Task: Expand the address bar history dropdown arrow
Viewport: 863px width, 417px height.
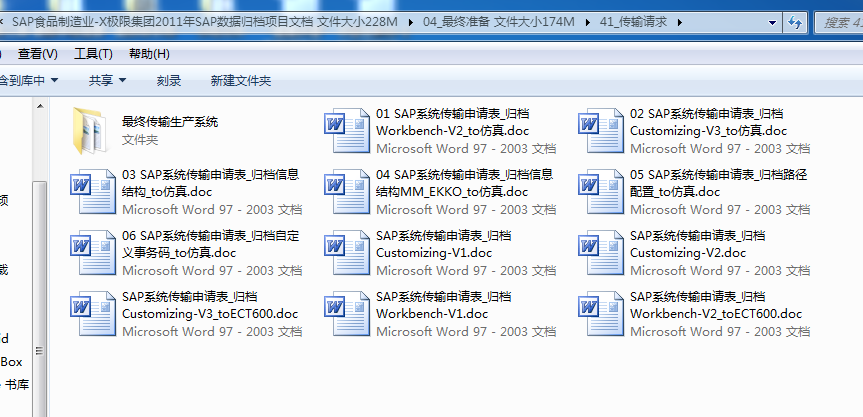Action: coord(773,23)
